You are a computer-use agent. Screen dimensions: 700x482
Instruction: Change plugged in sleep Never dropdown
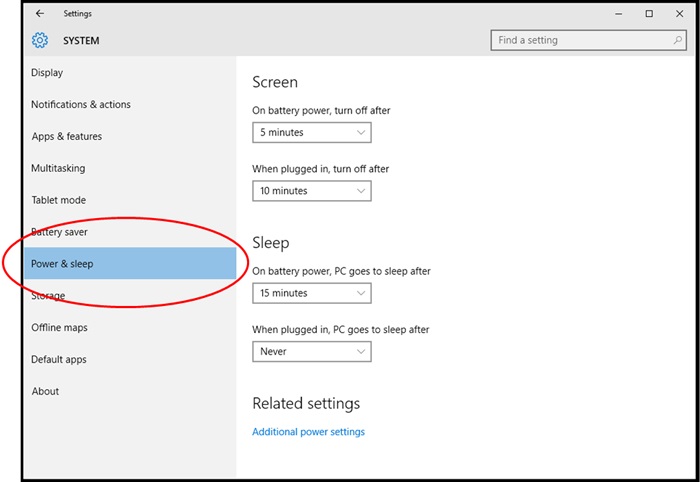pyautogui.click(x=311, y=352)
